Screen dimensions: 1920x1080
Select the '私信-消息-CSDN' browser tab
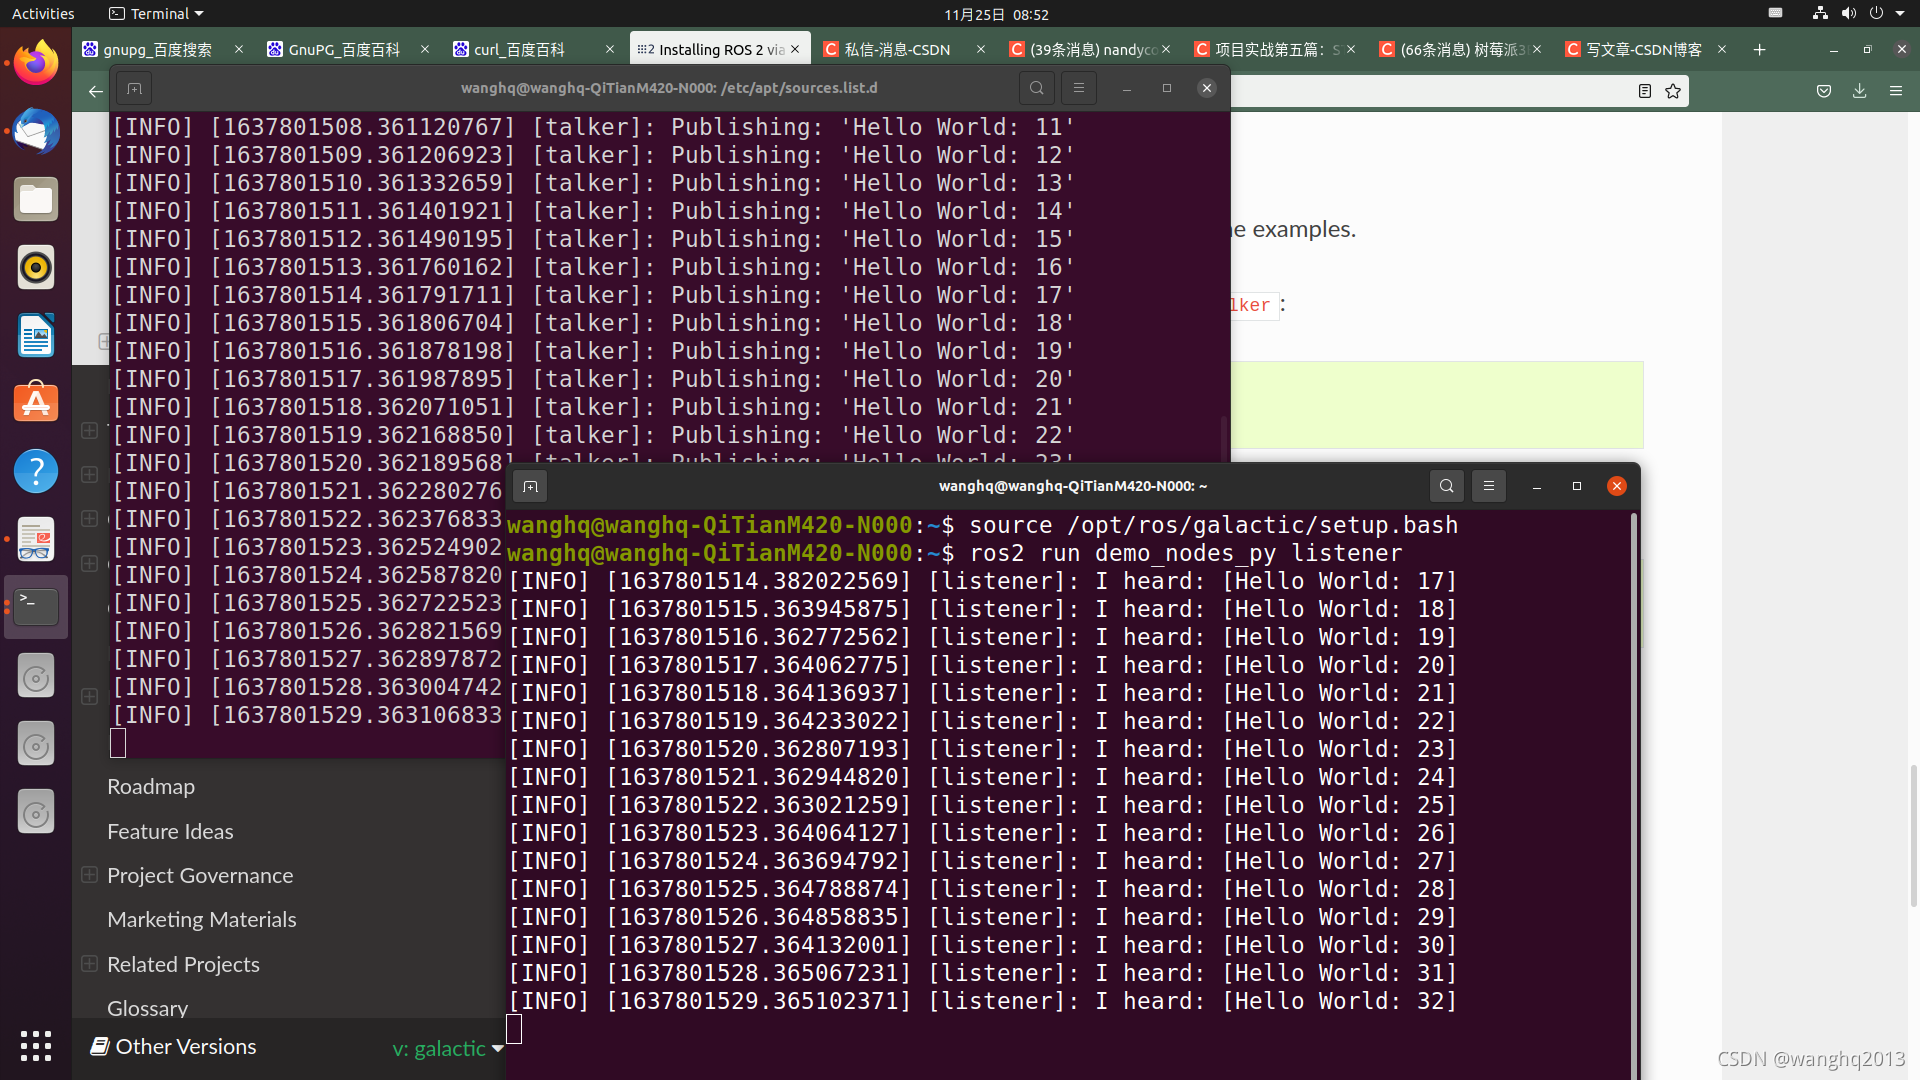point(897,49)
